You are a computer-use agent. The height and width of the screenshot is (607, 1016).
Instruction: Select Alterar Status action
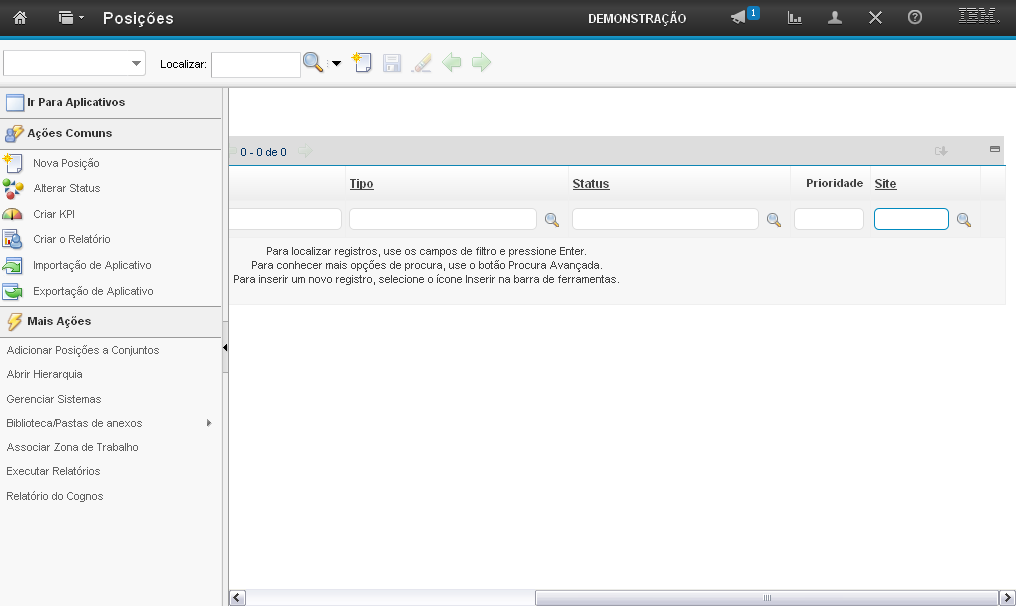tap(66, 188)
